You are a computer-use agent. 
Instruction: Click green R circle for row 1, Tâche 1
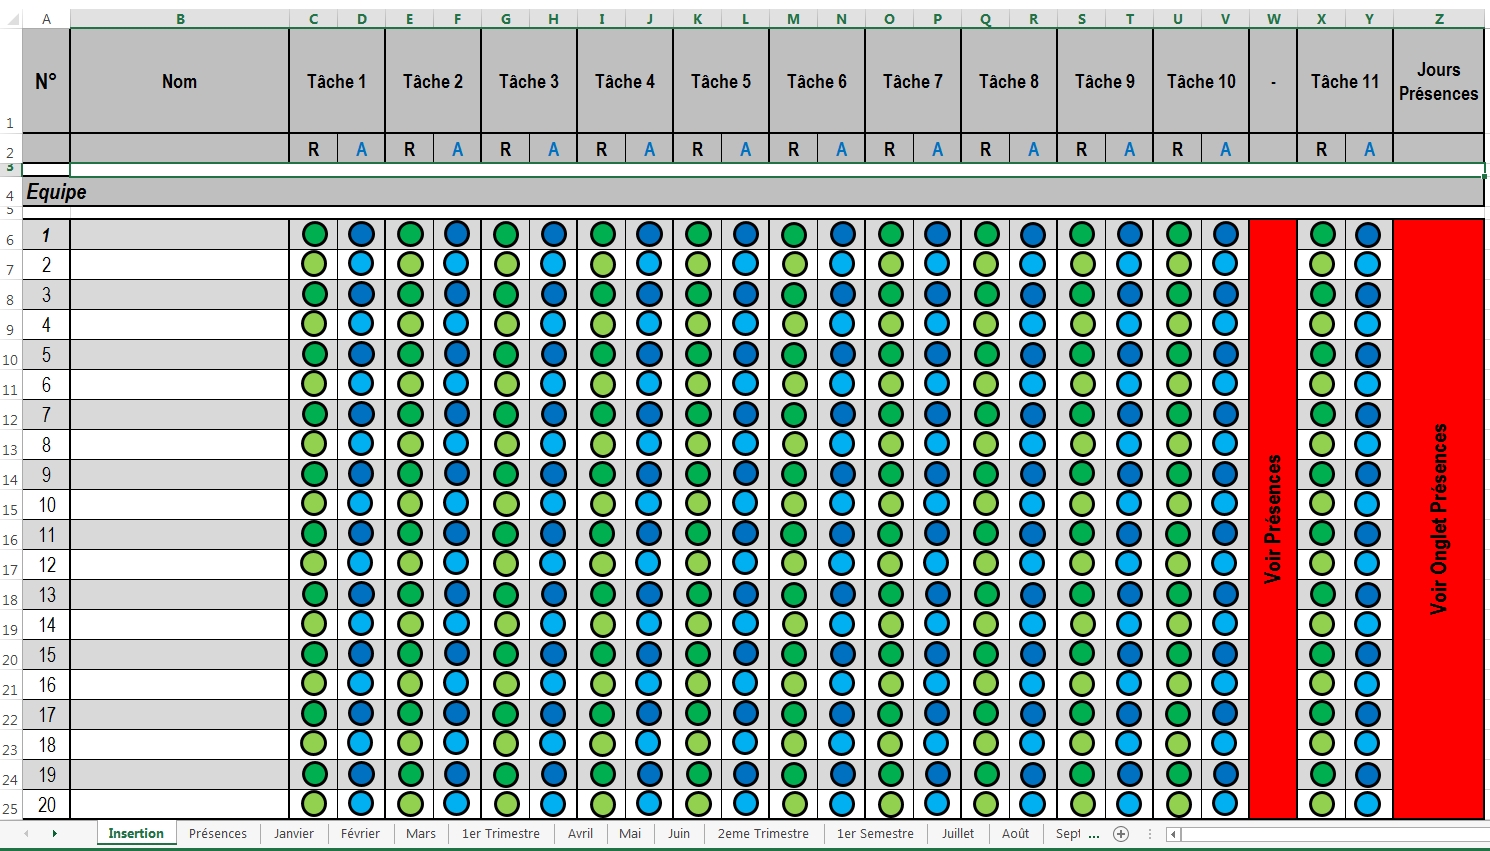coord(314,235)
